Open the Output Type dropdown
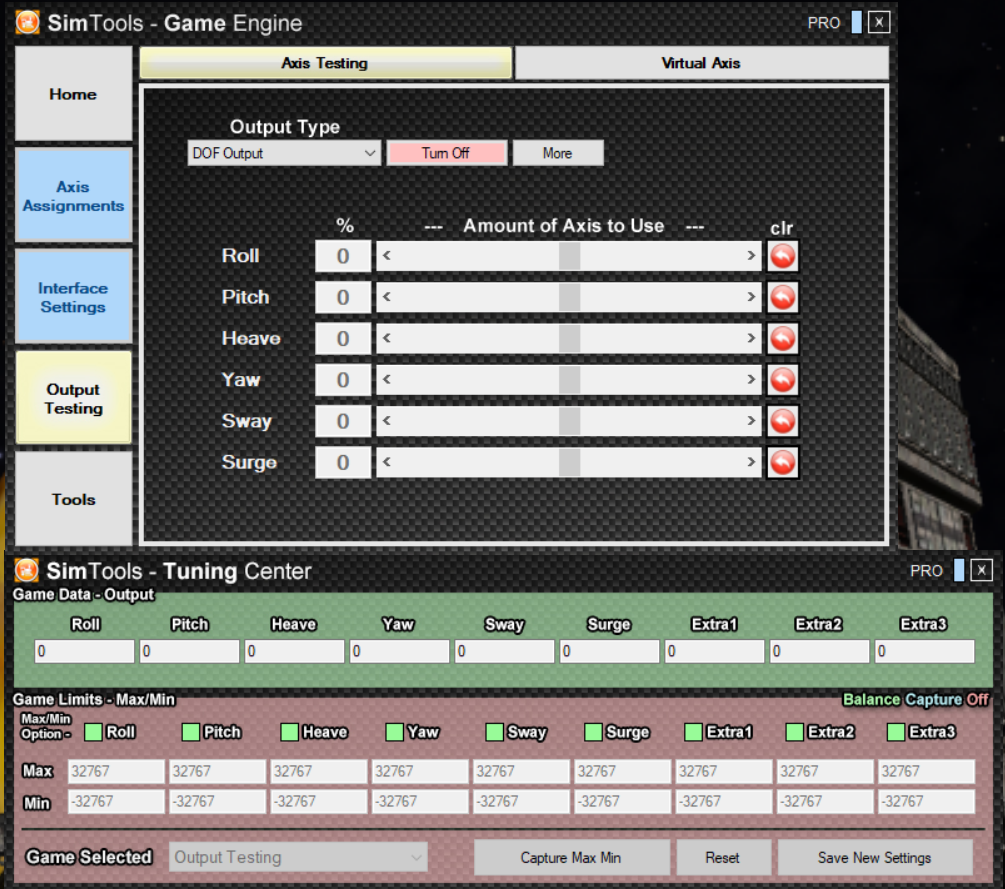Viewport: 1005px width, 889px height. 284,153
